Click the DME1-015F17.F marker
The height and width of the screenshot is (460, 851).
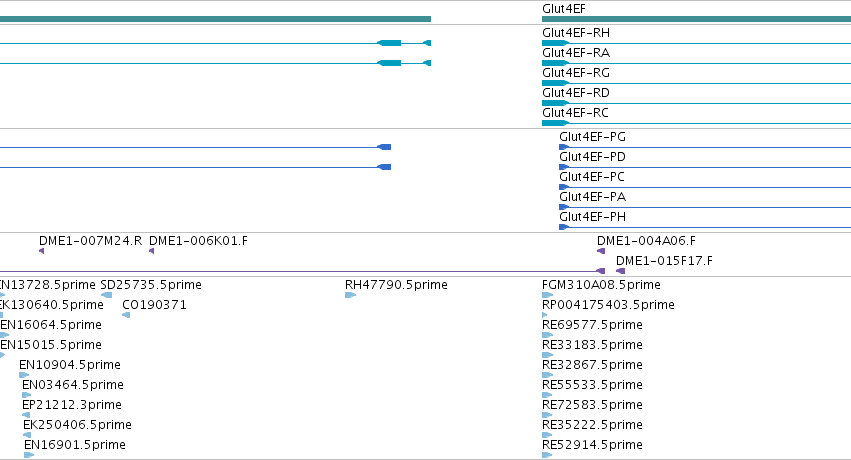tap(620, 271)
